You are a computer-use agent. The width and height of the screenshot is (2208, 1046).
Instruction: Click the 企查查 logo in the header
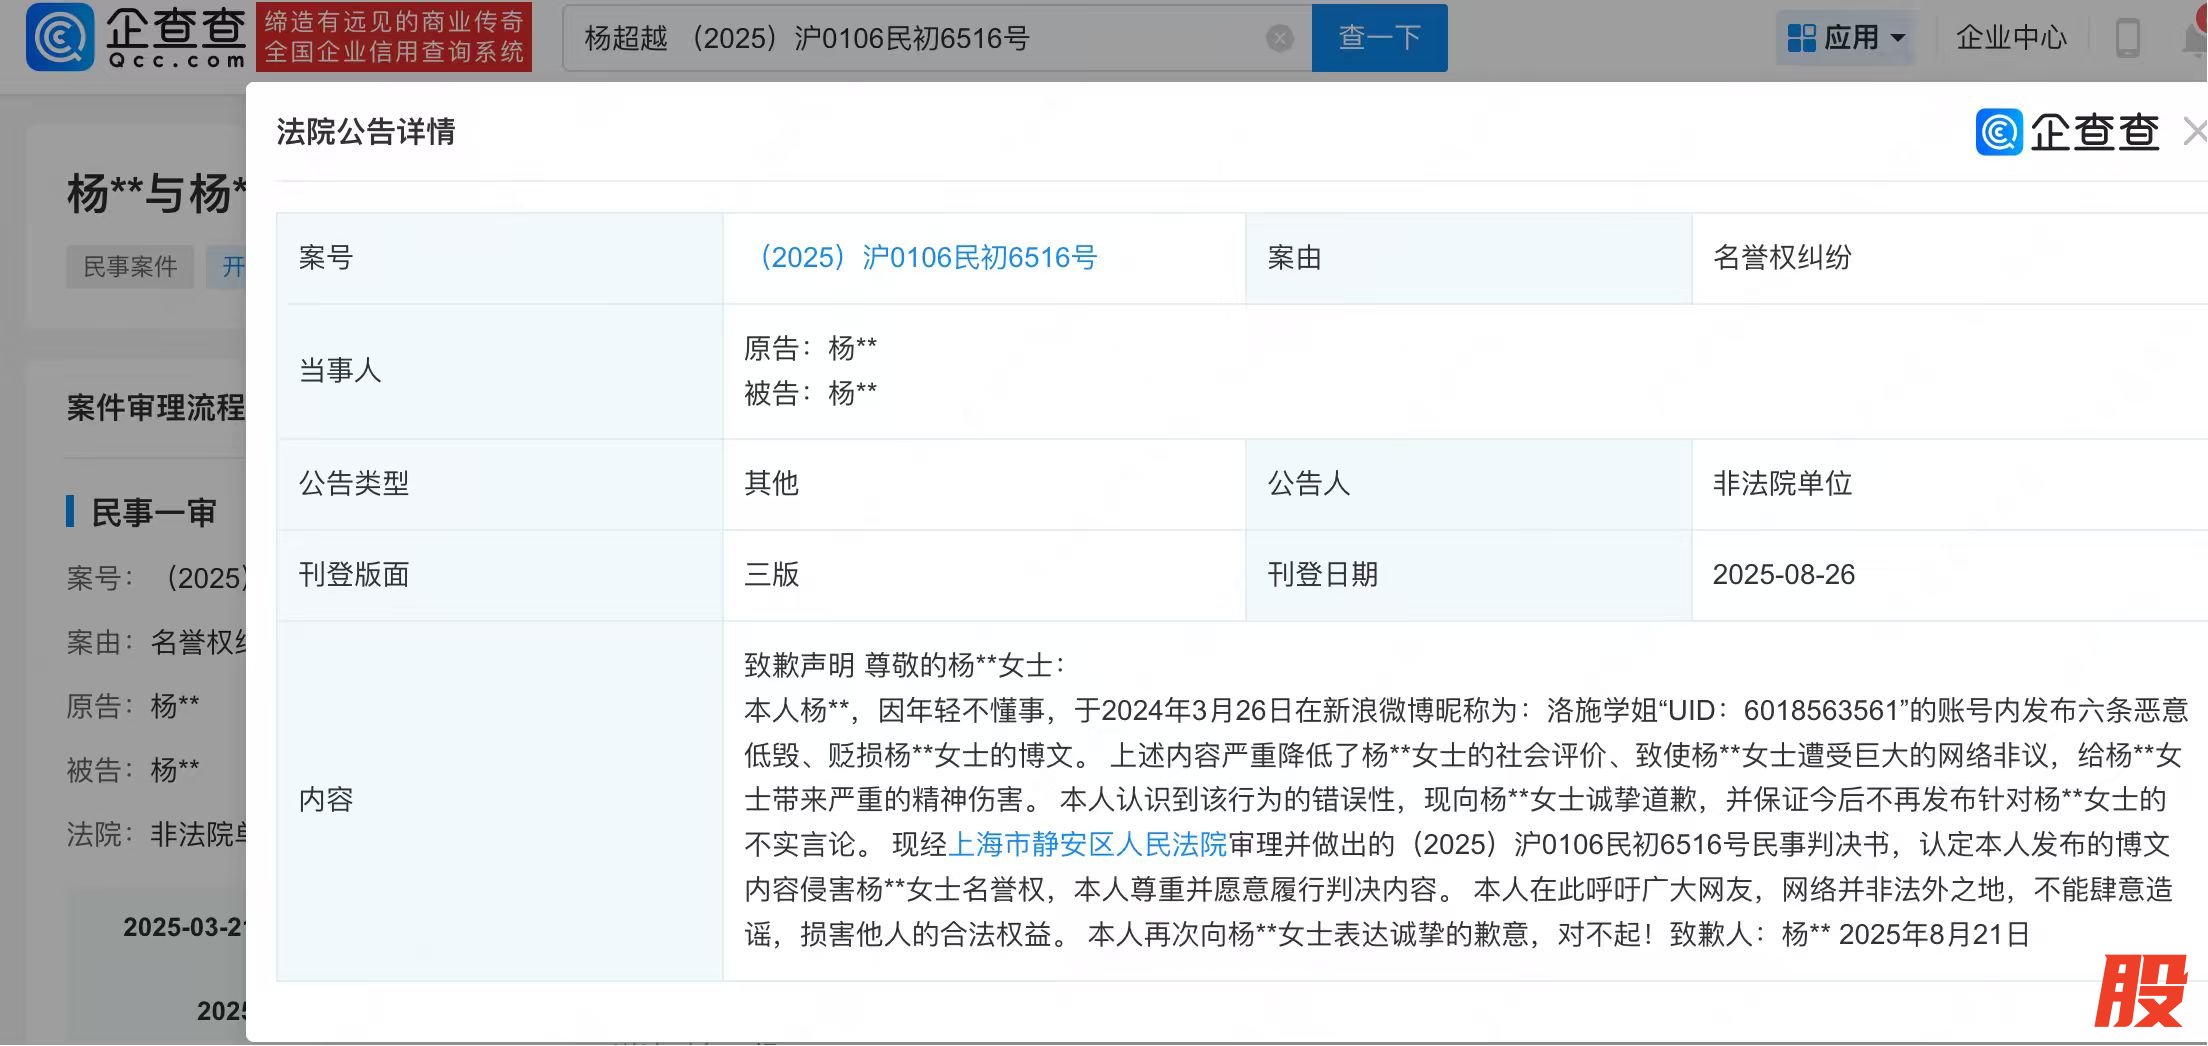point(136,37)
